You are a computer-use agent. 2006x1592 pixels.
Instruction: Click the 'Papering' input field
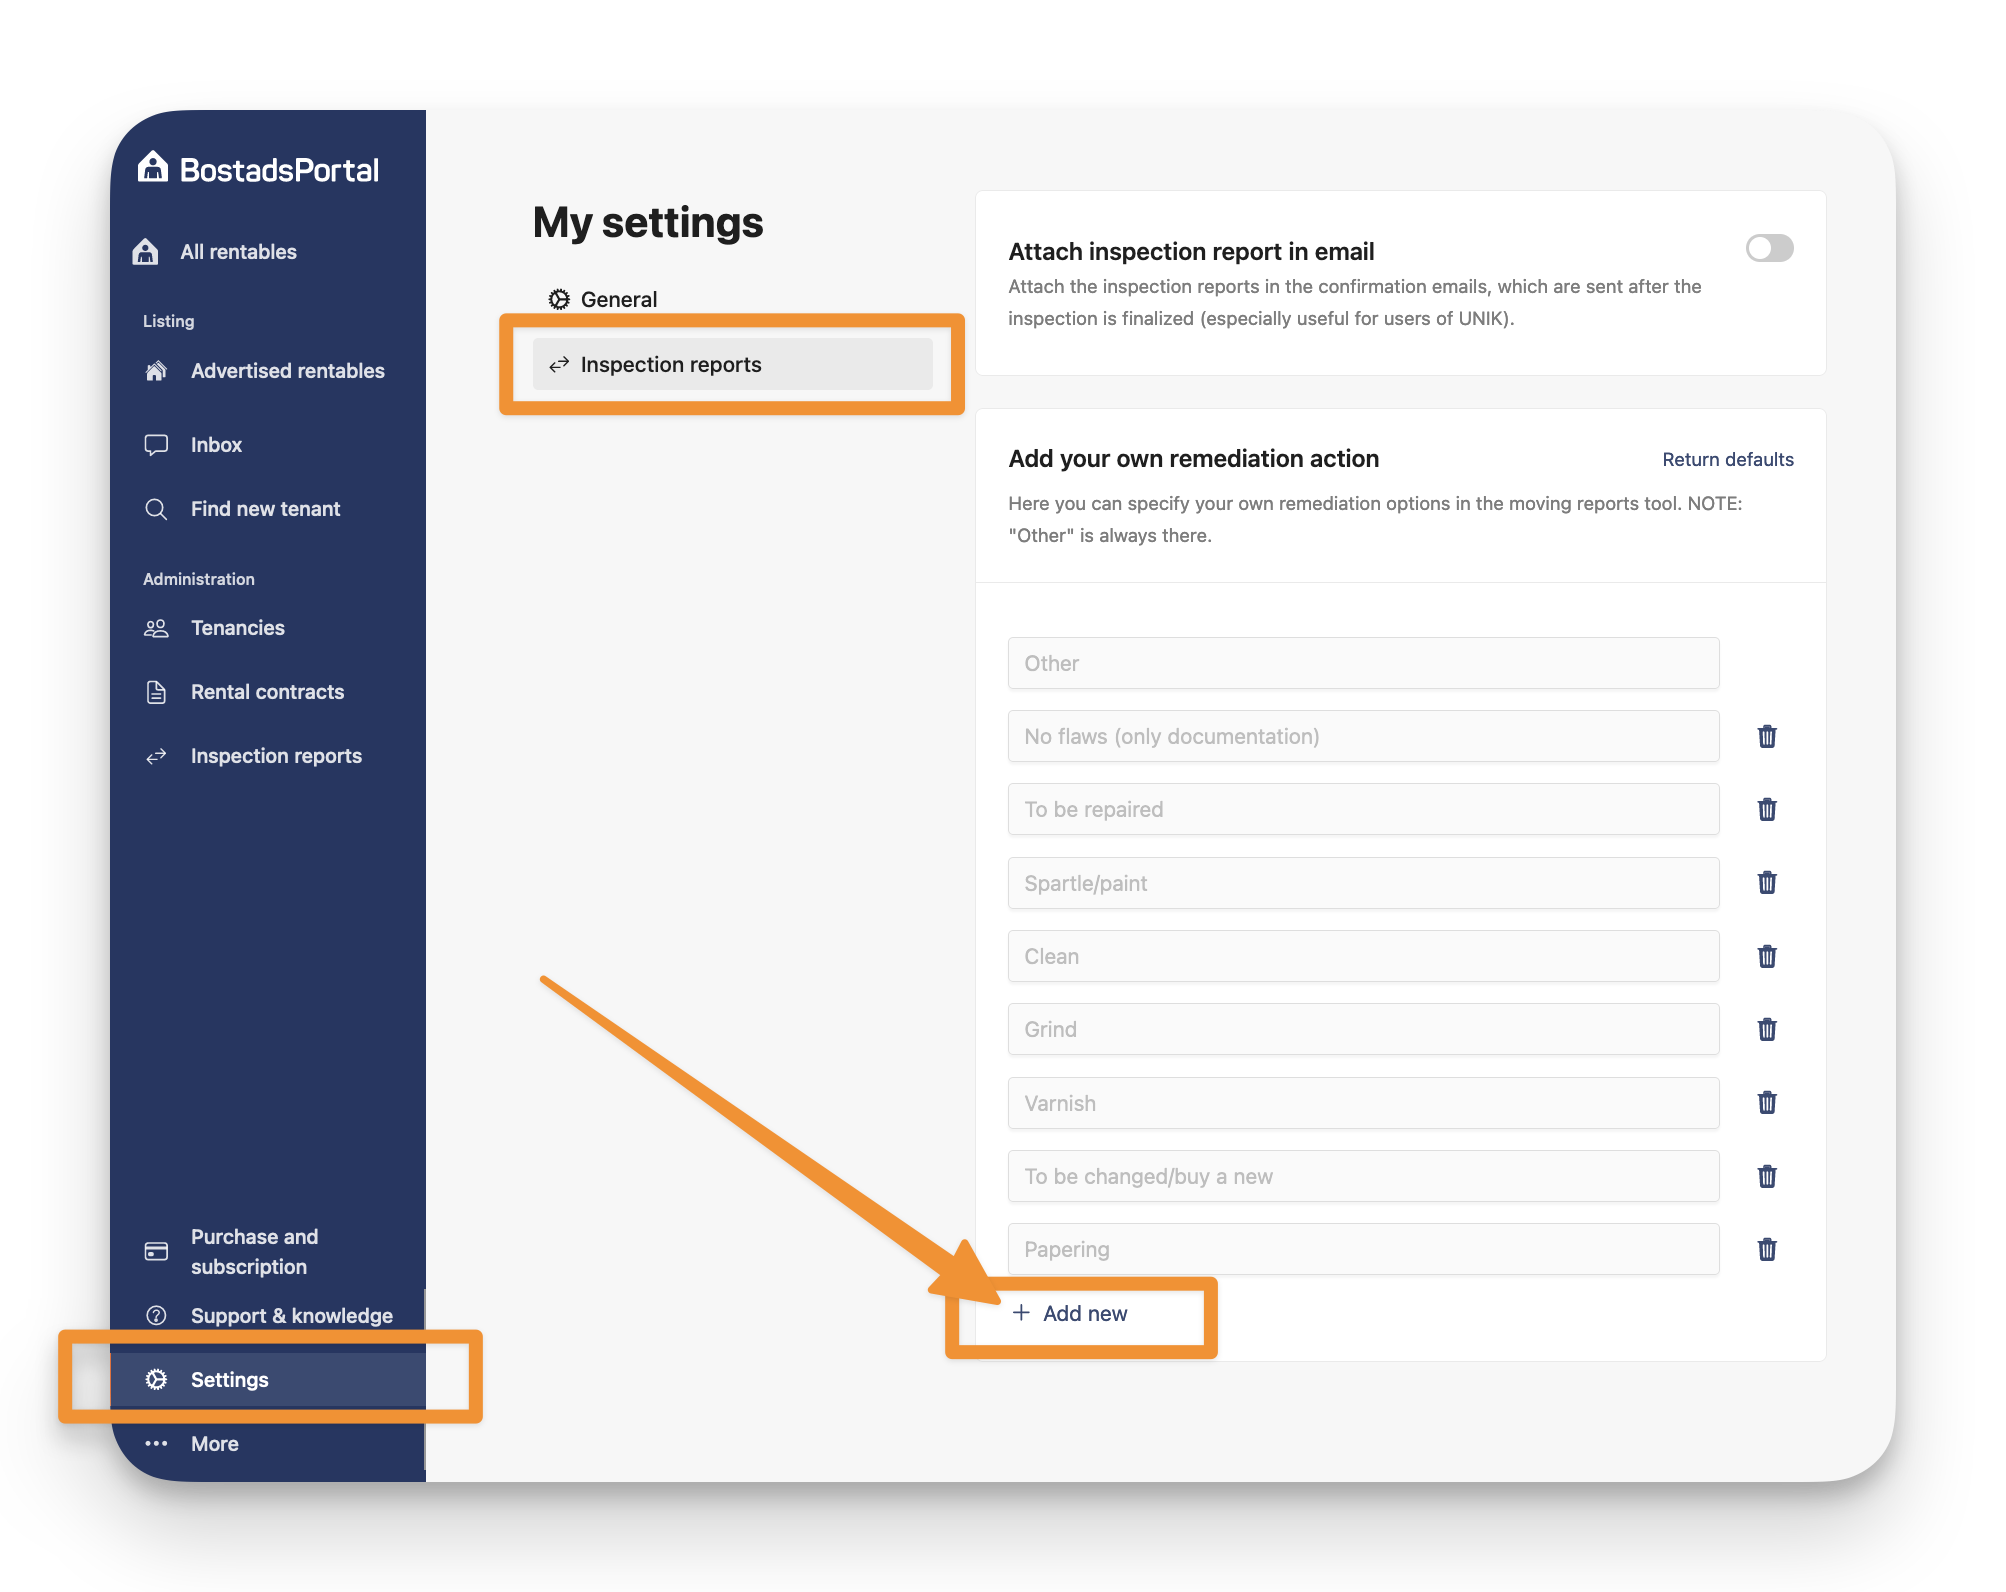(1363, 1250)
